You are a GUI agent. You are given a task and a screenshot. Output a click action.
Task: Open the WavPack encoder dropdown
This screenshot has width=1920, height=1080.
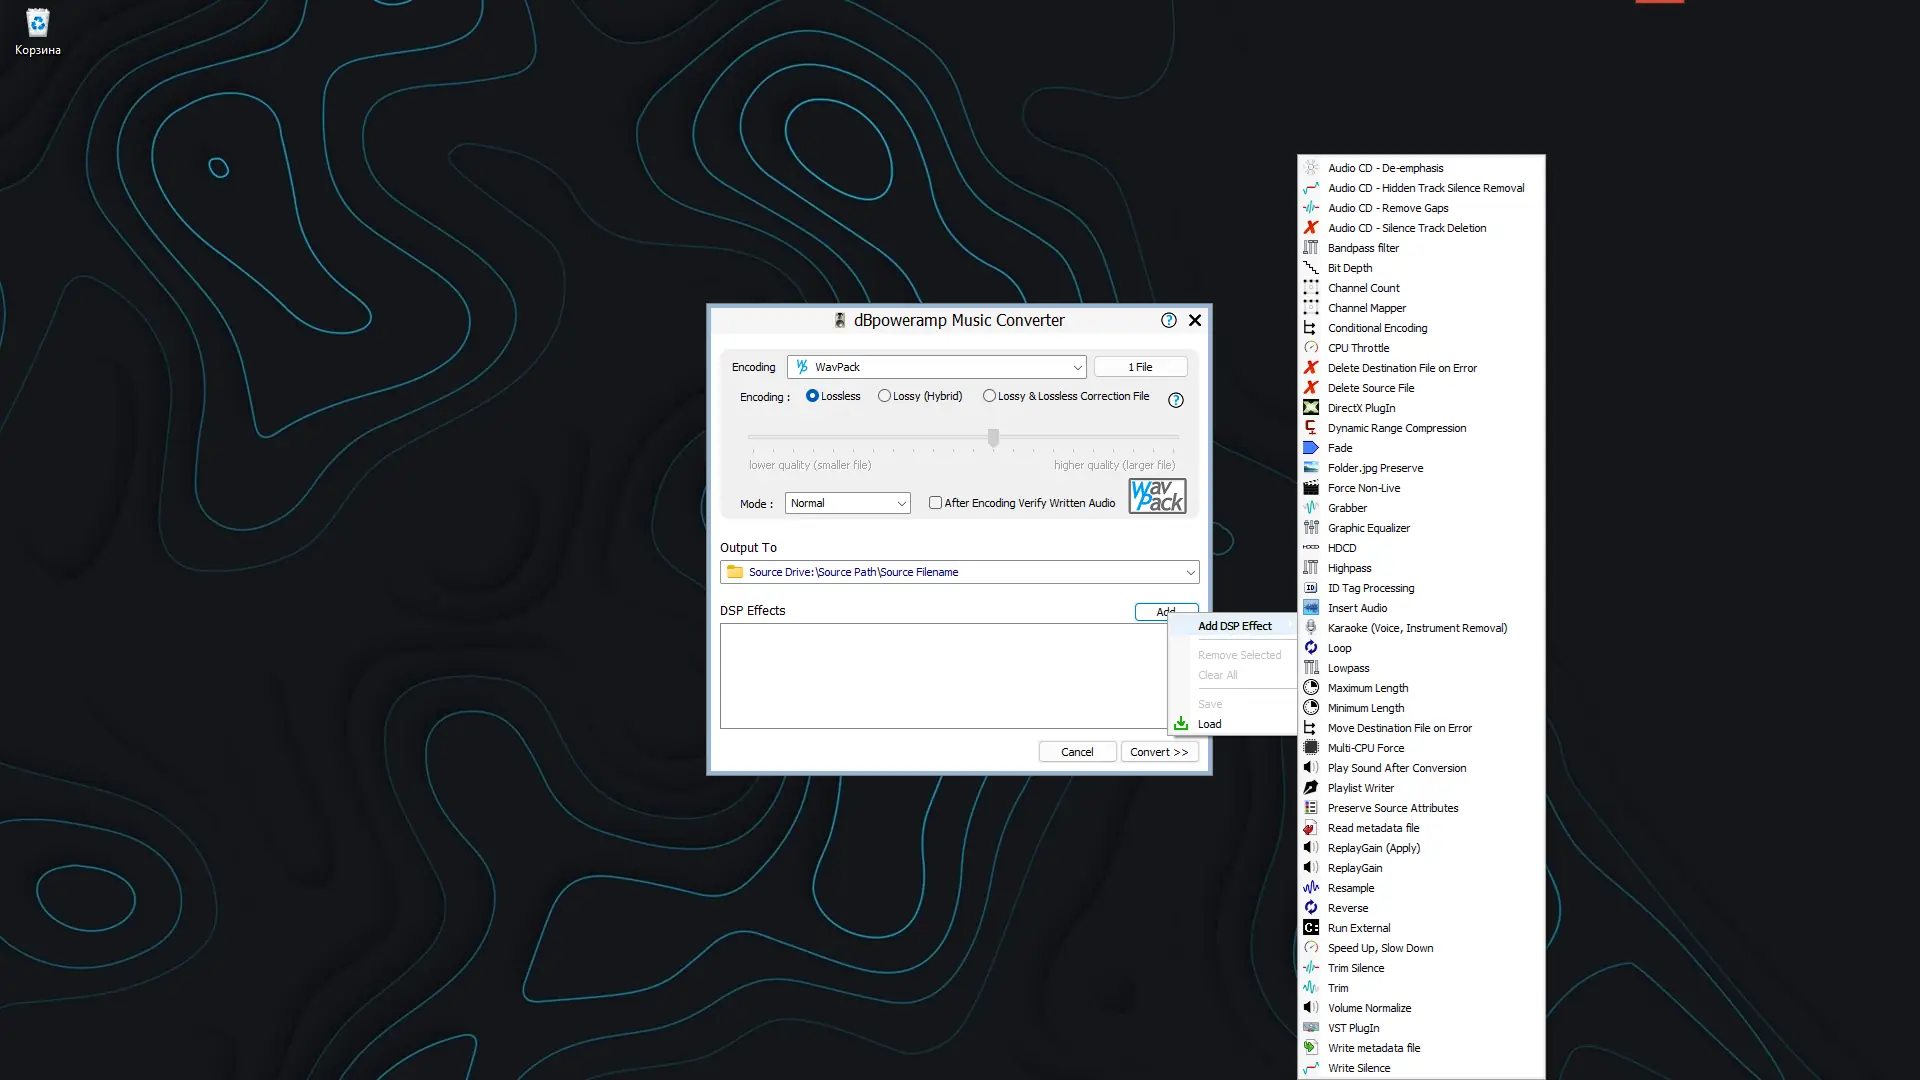click(x=1077, y=367)
